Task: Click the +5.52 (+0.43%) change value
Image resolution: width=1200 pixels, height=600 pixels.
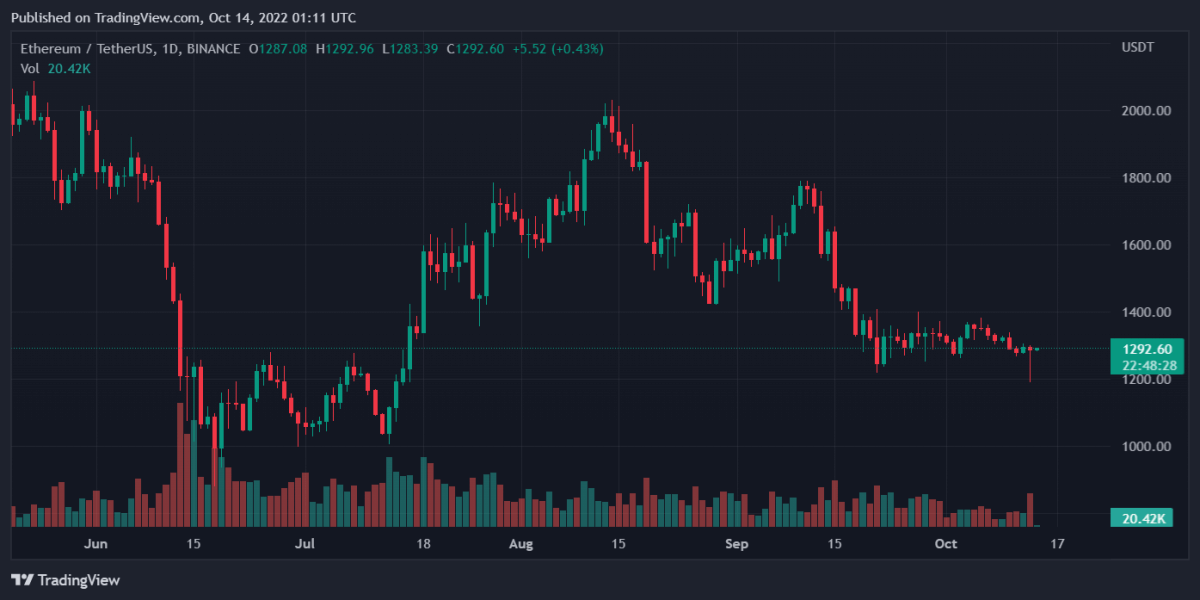Action: (560, 48)
